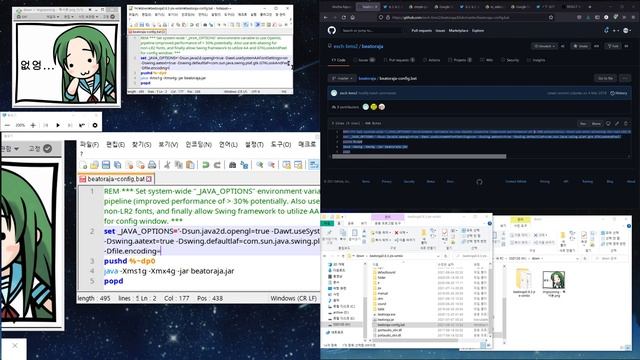The height and width of the screenshot is (360, 640).
Task: Click zoom out minus in magnifier toolbar
Action: click(7, 125)
